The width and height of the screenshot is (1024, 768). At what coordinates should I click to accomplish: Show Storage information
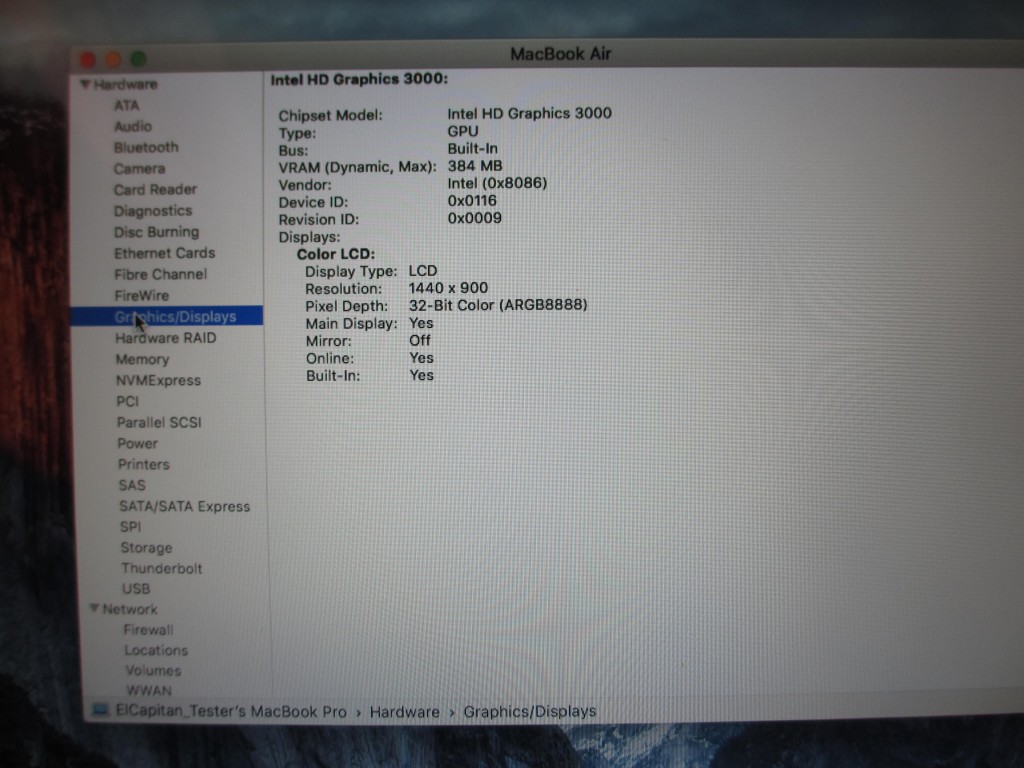pyautogui.click(x=146, y=548)
